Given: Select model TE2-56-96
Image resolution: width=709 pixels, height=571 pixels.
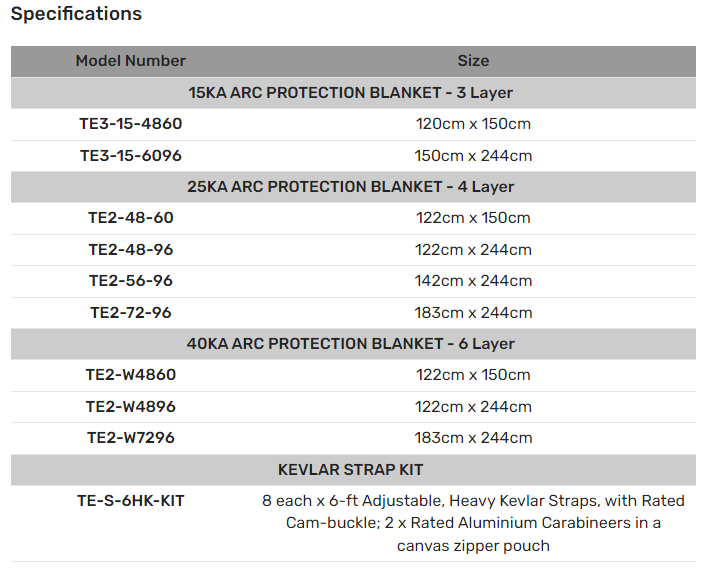Looking at the screenshot, I should 131,281.
